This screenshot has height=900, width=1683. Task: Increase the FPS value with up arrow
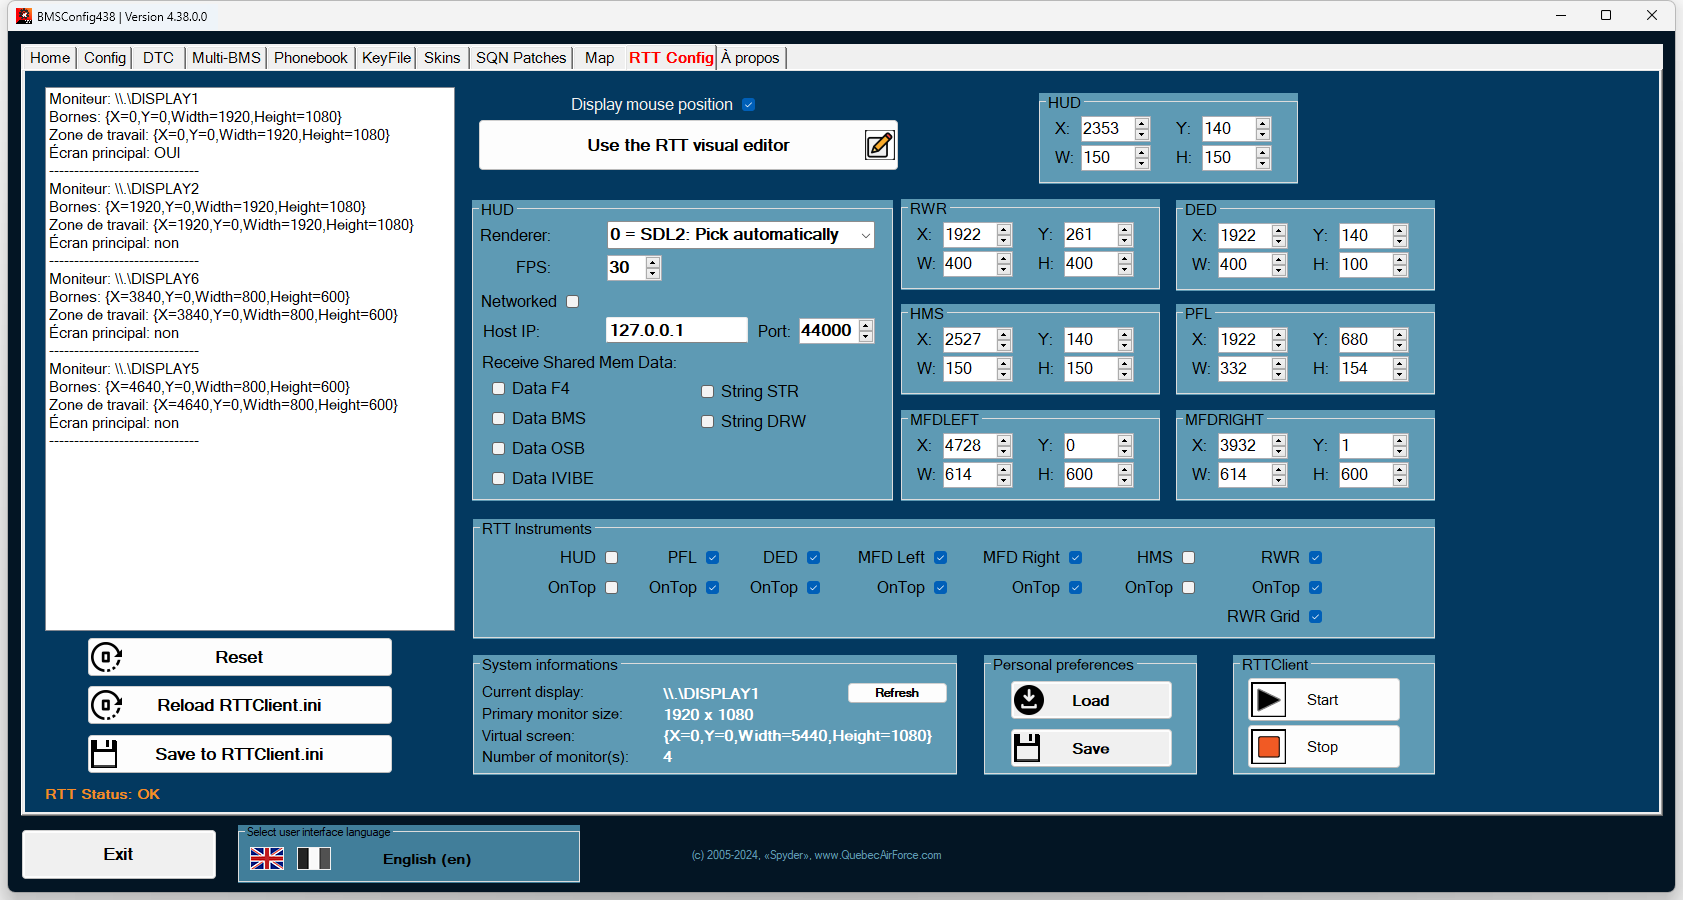tap(654, 263)
